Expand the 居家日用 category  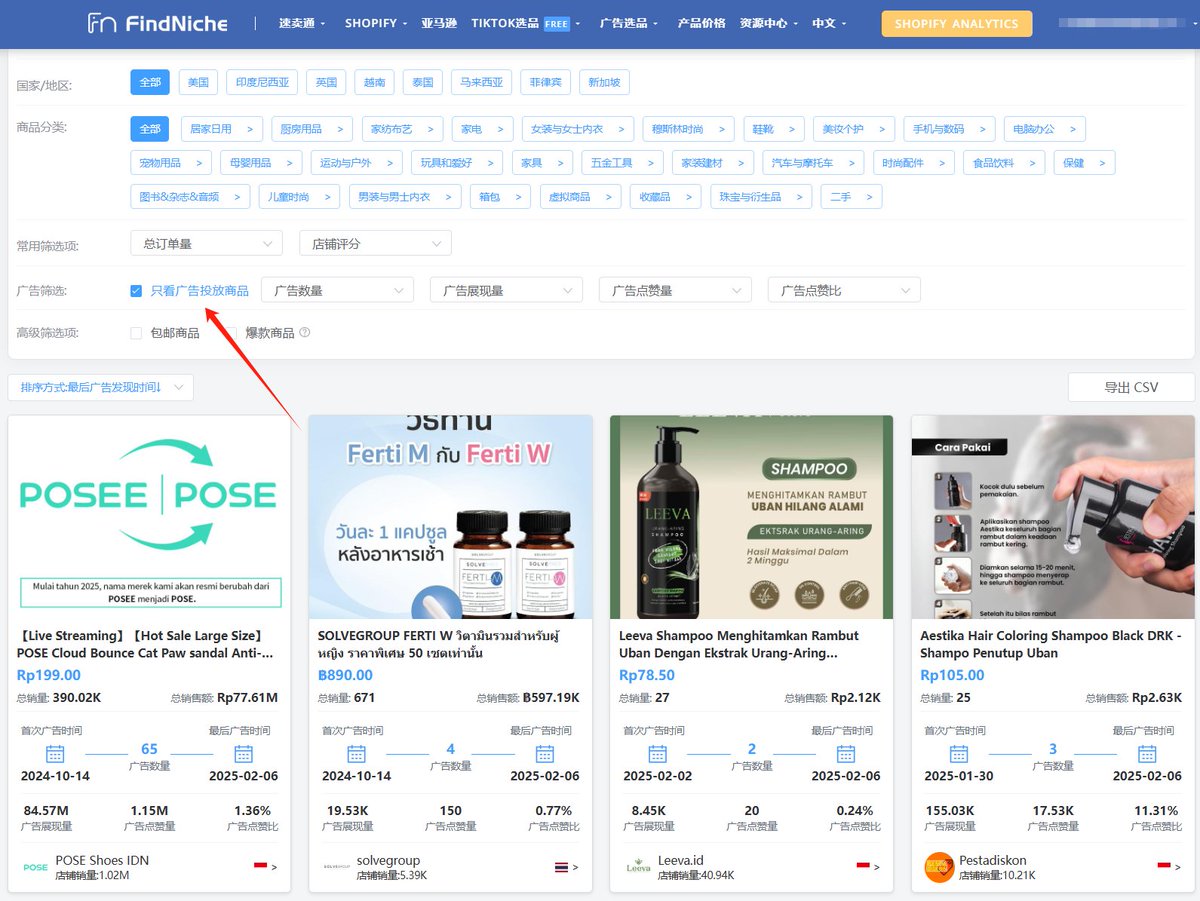[222, 129]
